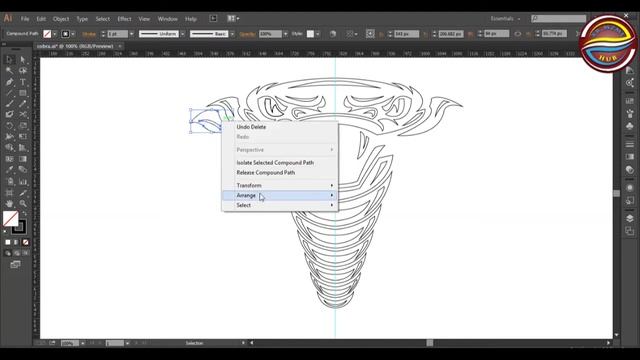Select the Blend tool
This screenshot has height=360, width=640.
[x=23, y=170]
